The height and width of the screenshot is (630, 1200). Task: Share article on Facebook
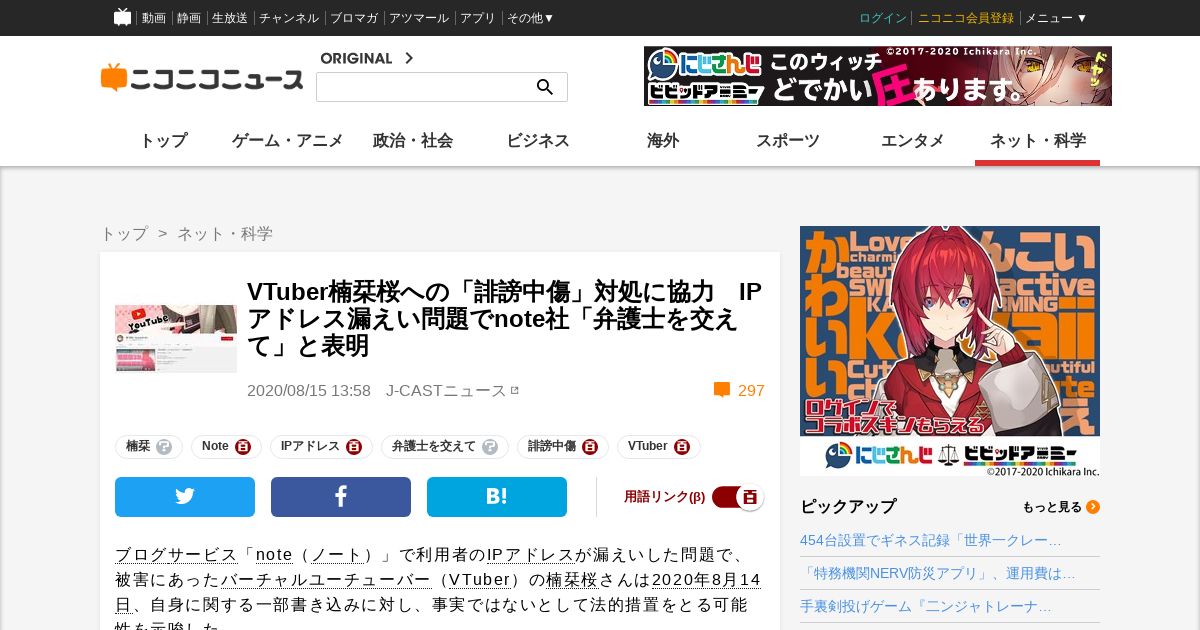[341, 497]
